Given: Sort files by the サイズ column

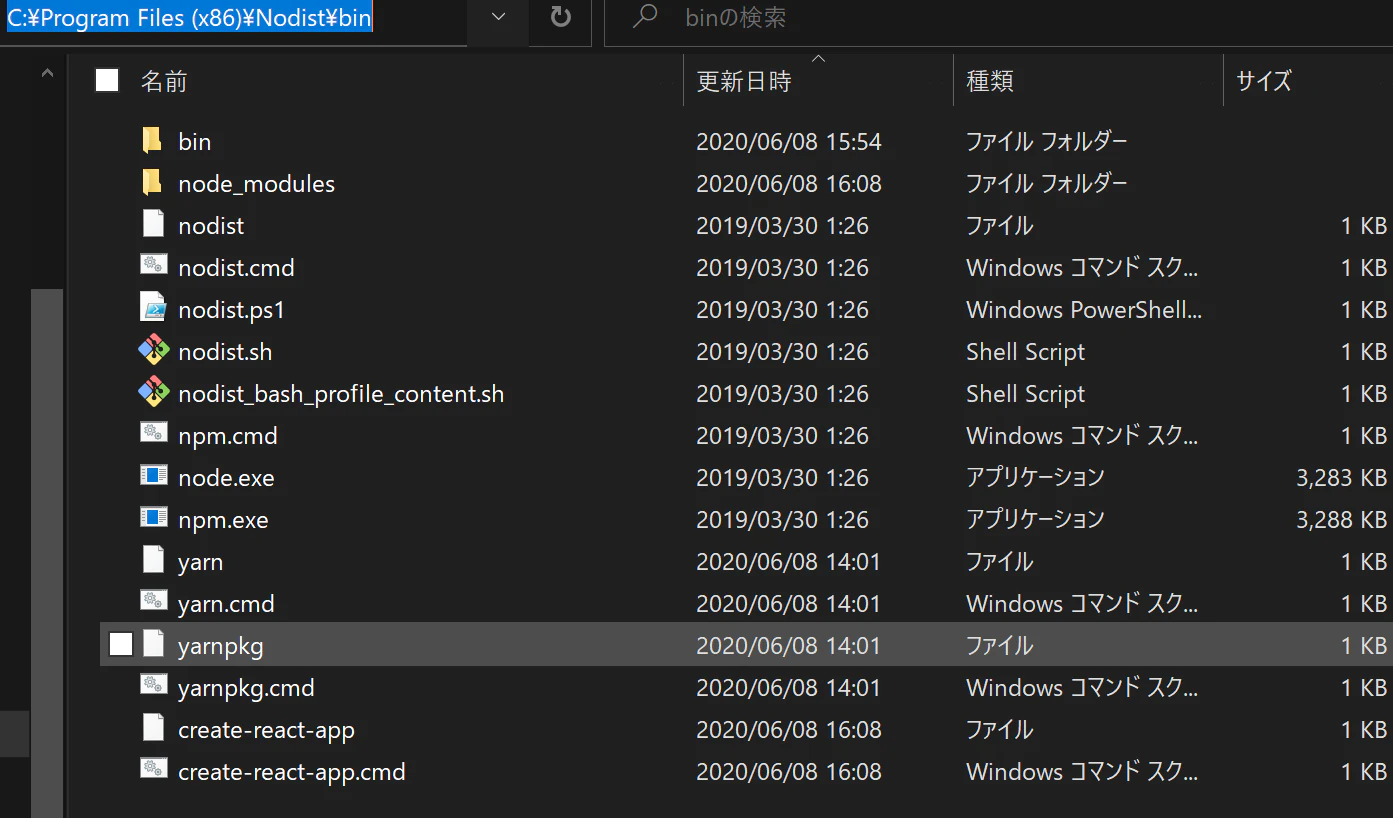Looking at the screenshot, I should click(x=1264, y=81).
